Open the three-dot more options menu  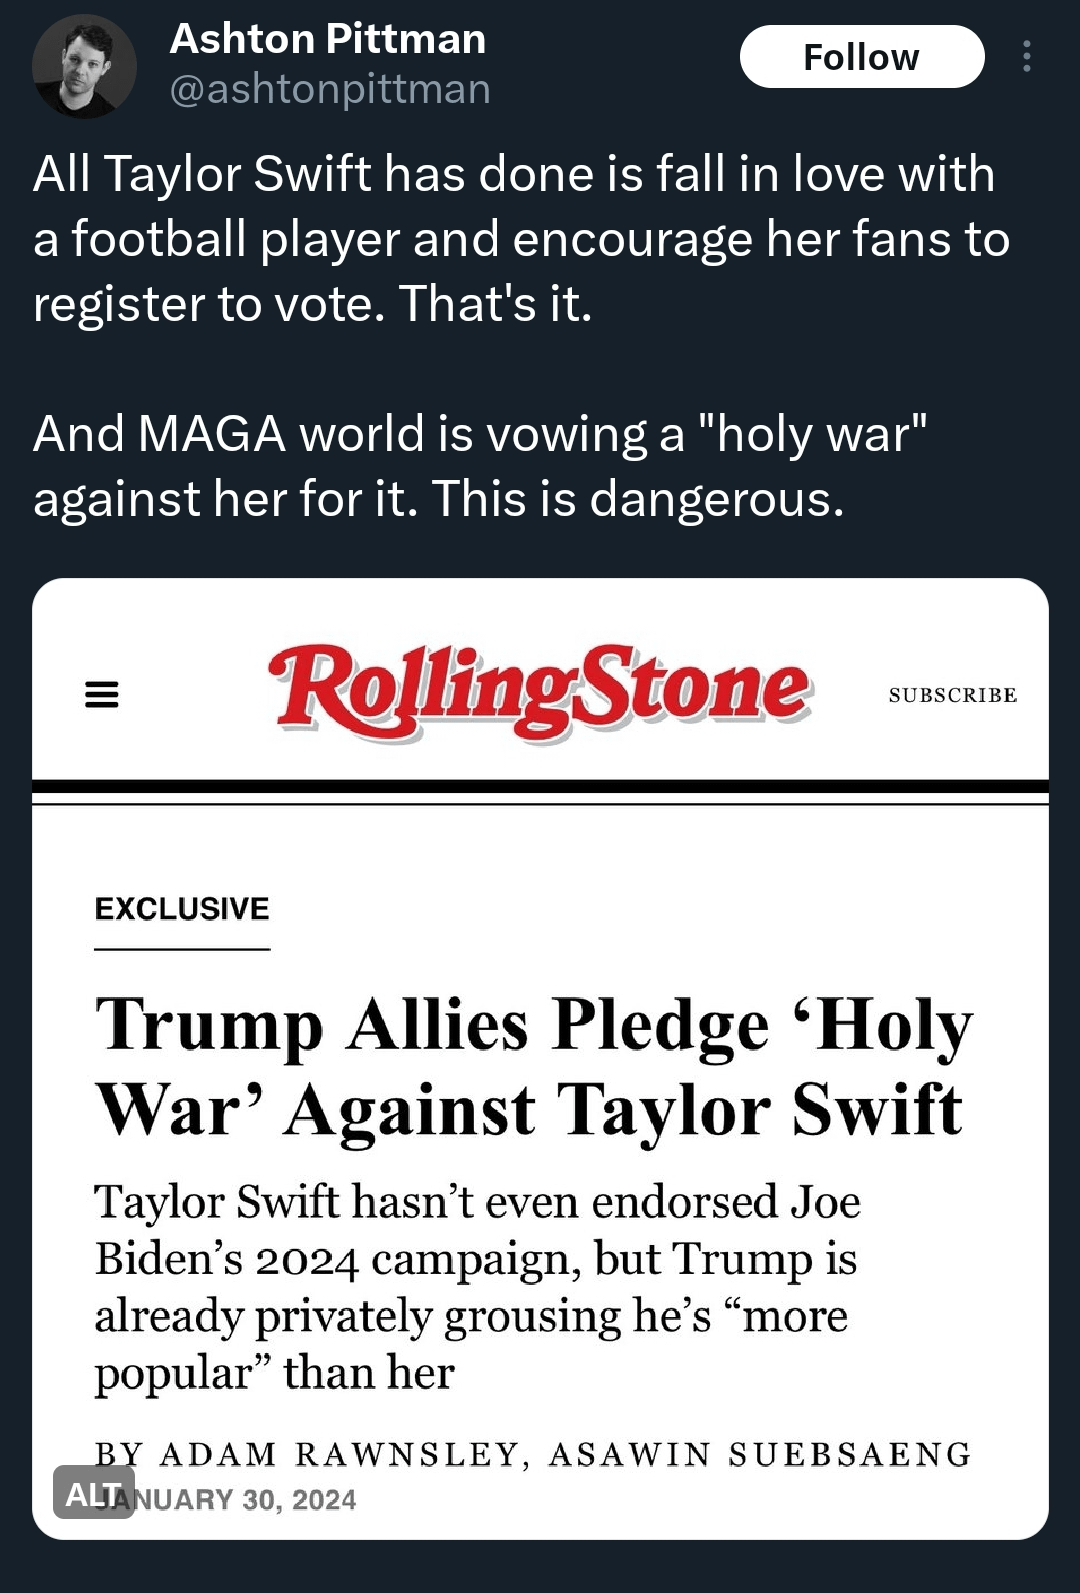click(1026, 57)
